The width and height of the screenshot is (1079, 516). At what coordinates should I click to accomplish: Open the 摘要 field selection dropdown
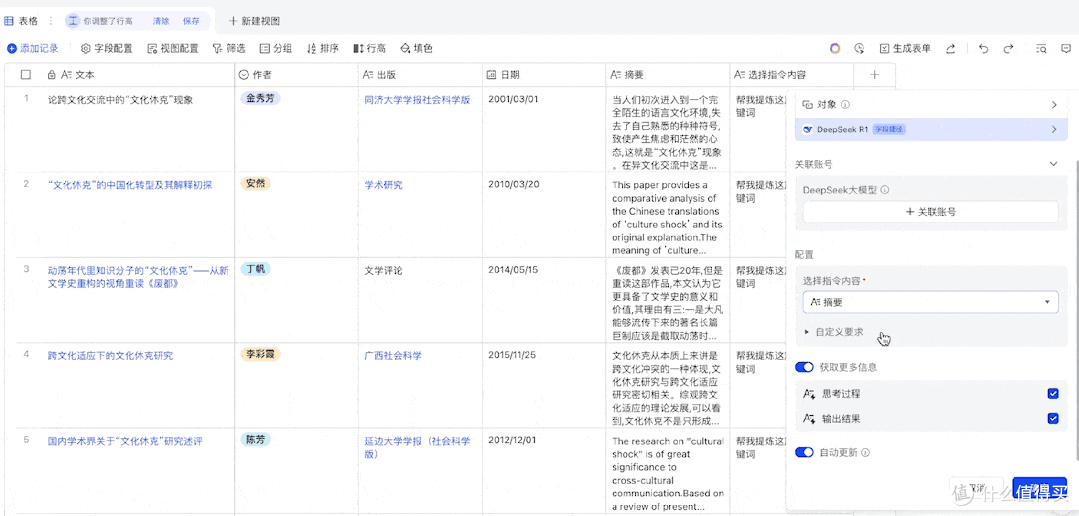930,302
